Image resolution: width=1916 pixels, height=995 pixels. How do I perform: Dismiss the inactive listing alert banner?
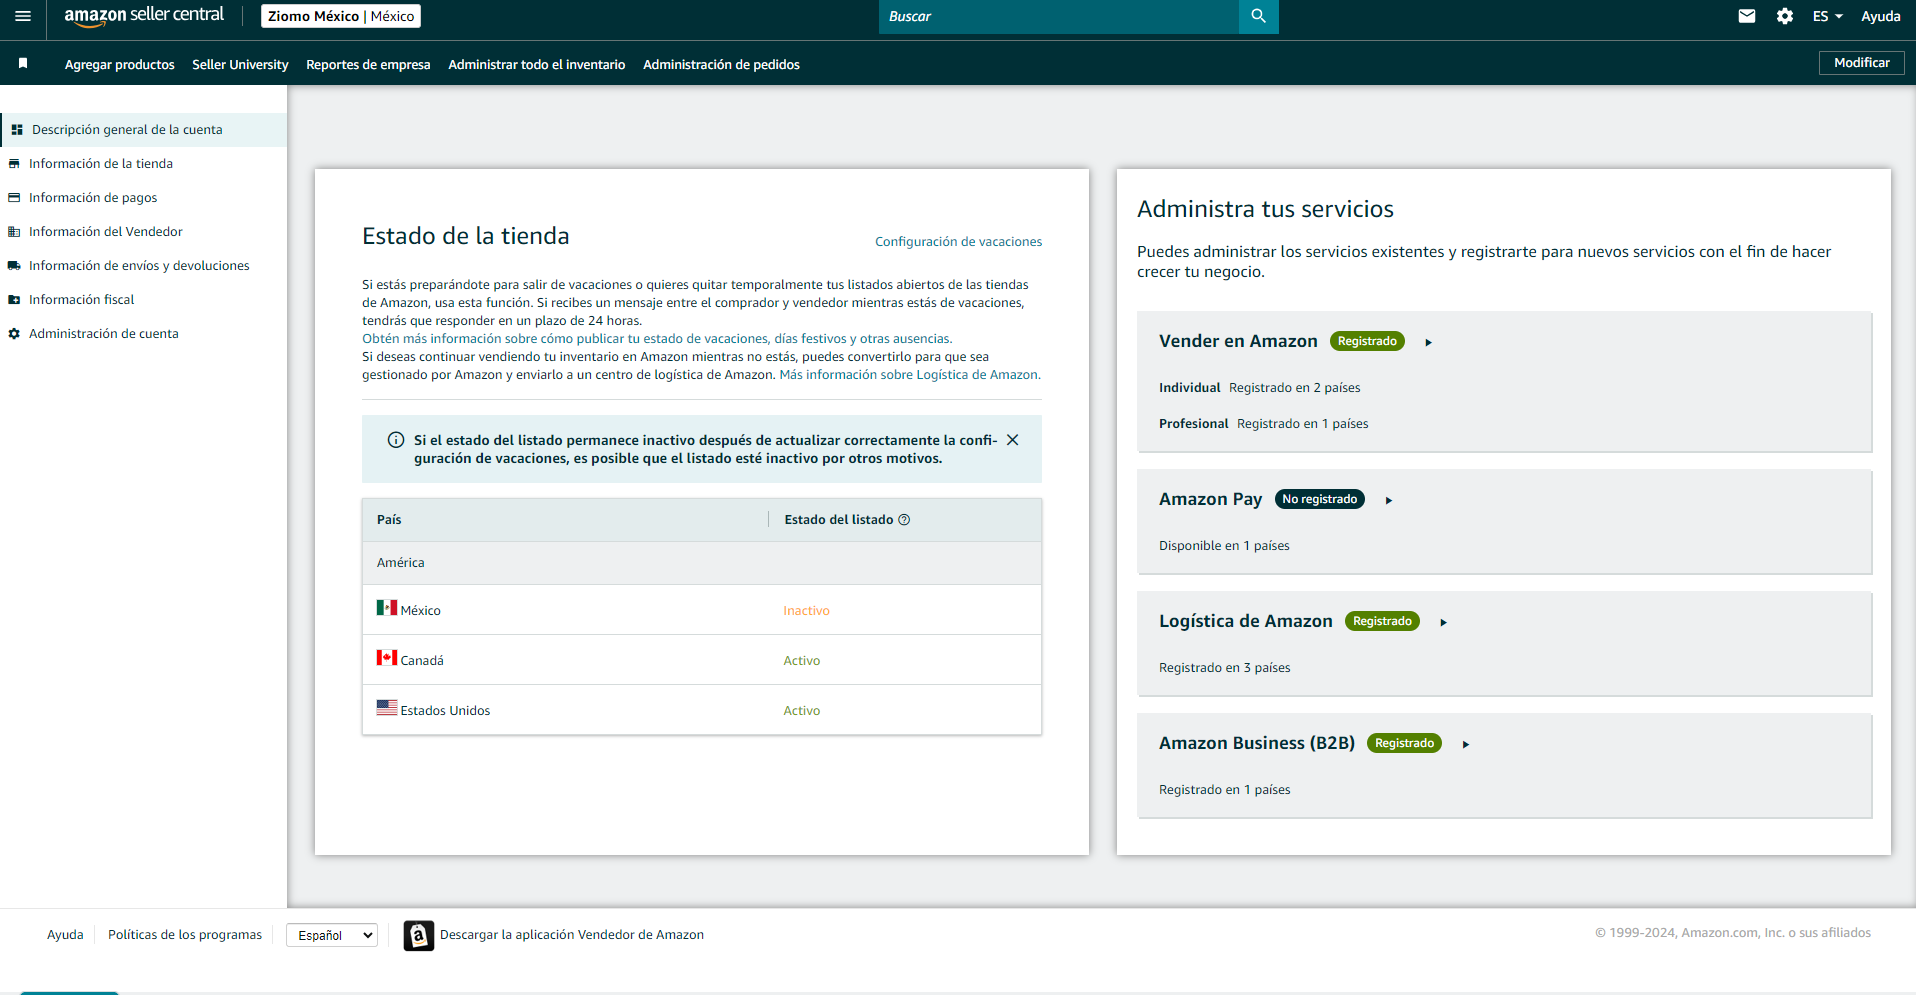point(1013,440)
